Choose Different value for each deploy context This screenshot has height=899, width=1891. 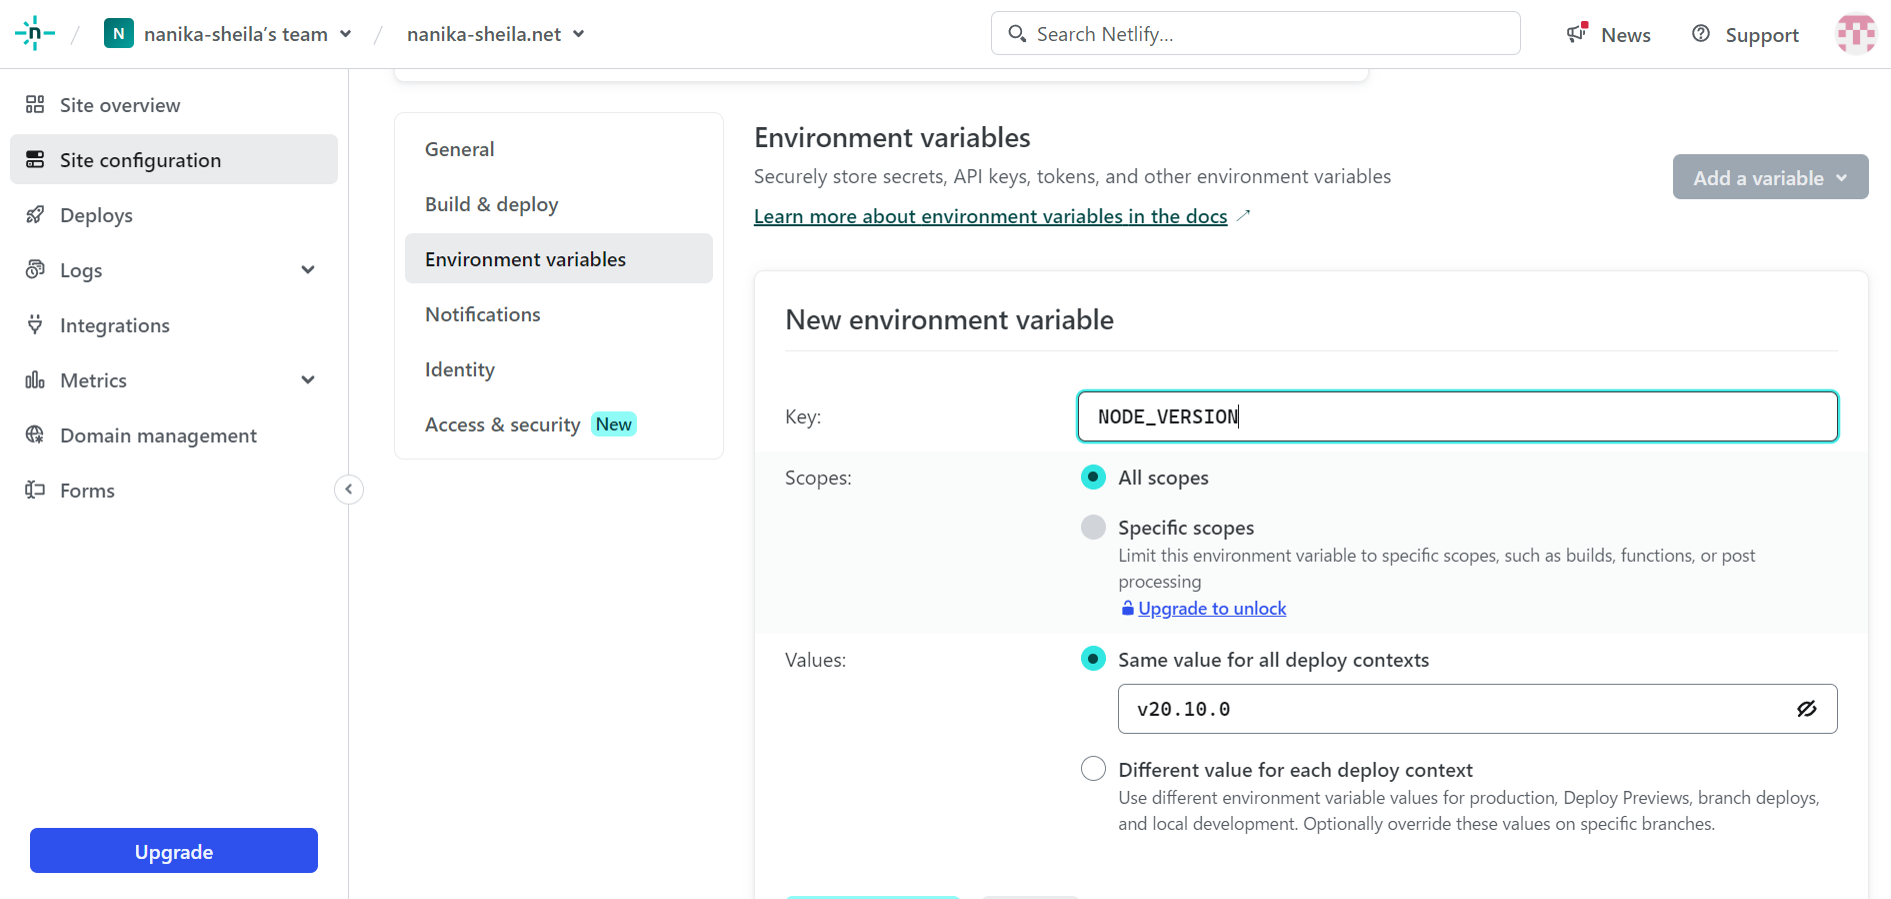(x=1093, y=769)
